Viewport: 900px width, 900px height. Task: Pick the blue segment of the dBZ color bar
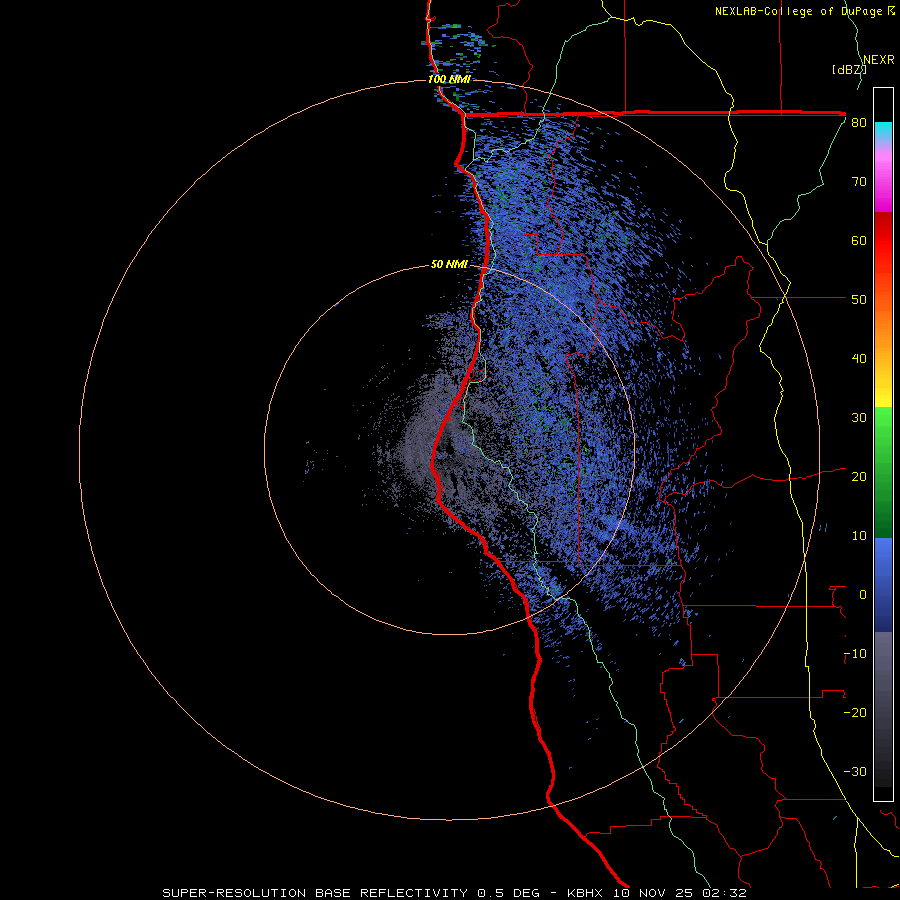coord(883,585)
